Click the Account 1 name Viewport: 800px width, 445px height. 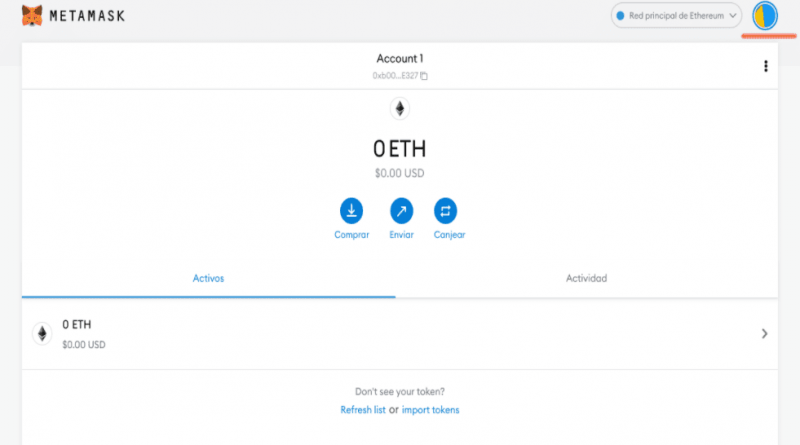coord(400,58)
